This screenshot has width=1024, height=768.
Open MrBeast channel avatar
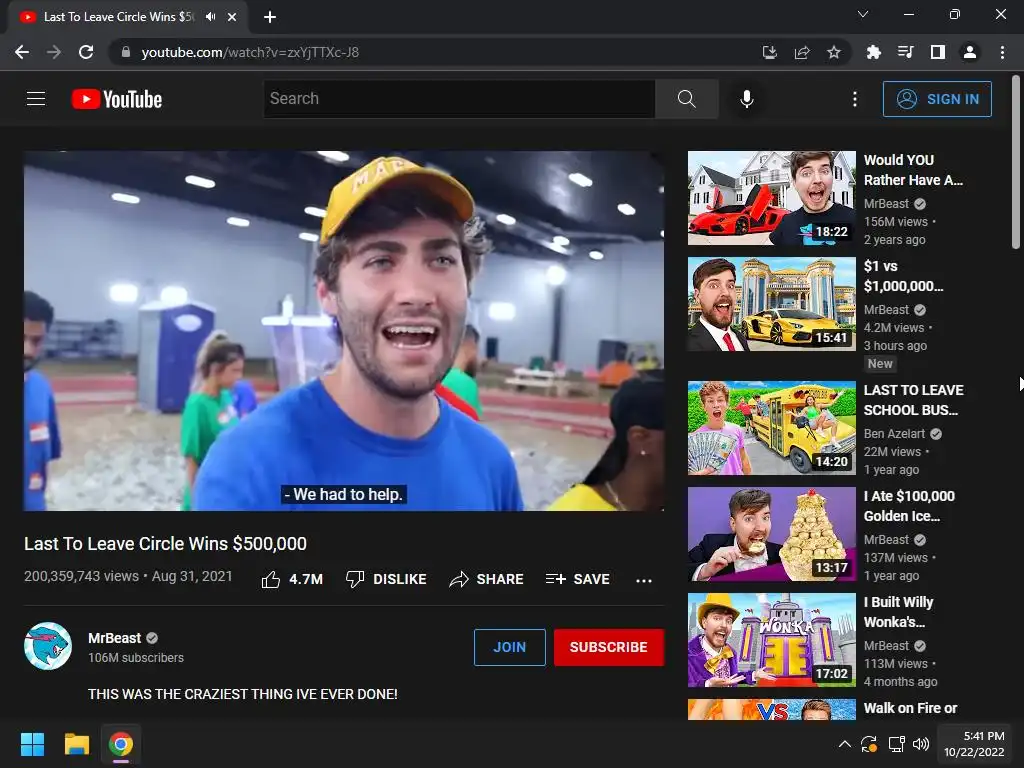(x=48, y=646)
